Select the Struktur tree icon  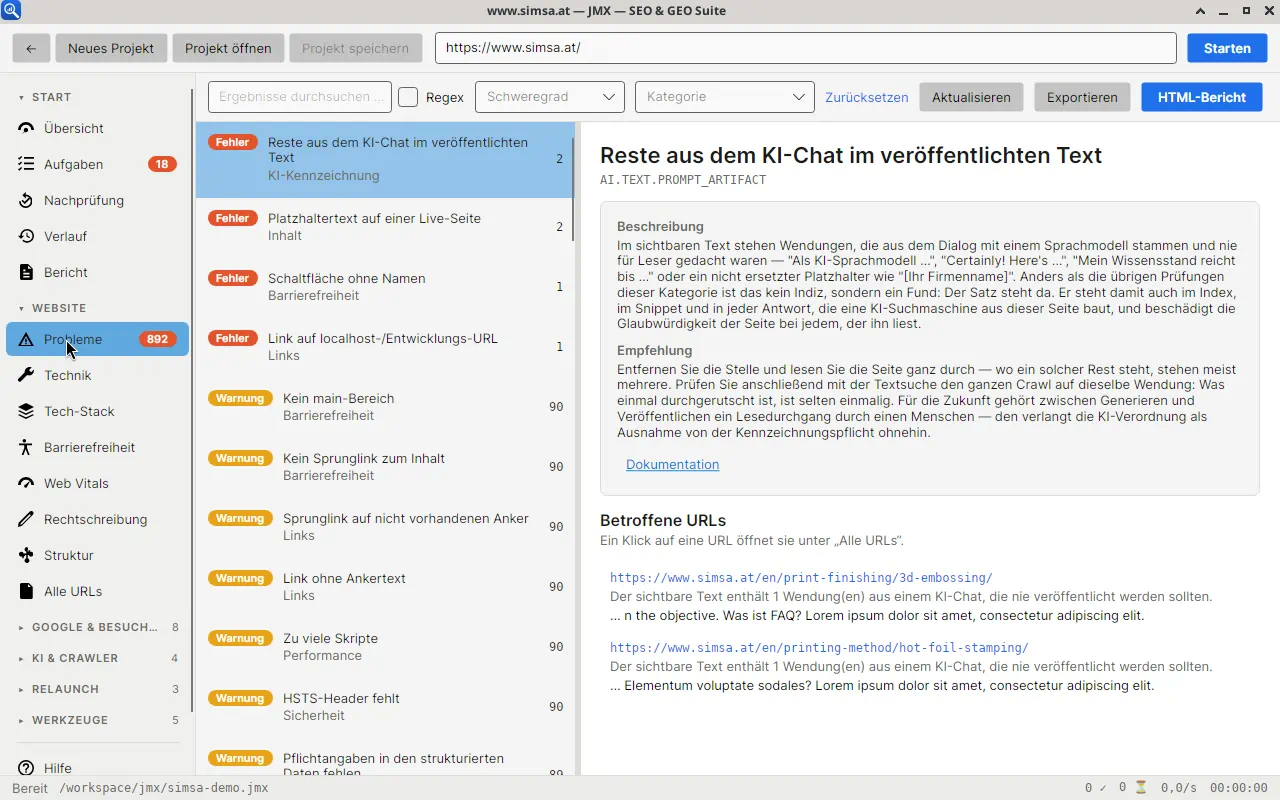pos(26,555)
